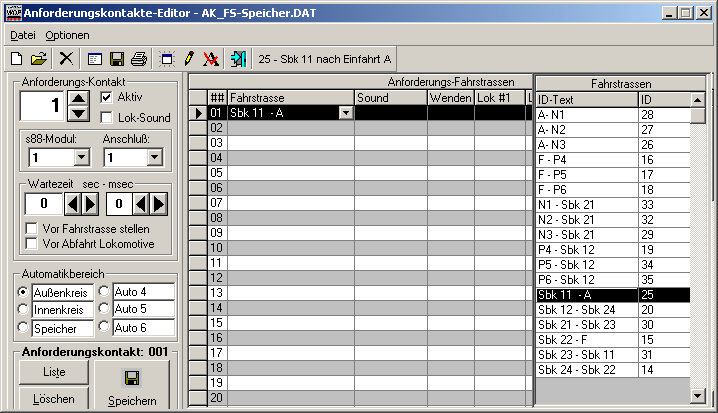This screenshot has height=413, width=718.
Task: Select the Sbk 23 - Sbk 11 row
Action: [613, 355]
